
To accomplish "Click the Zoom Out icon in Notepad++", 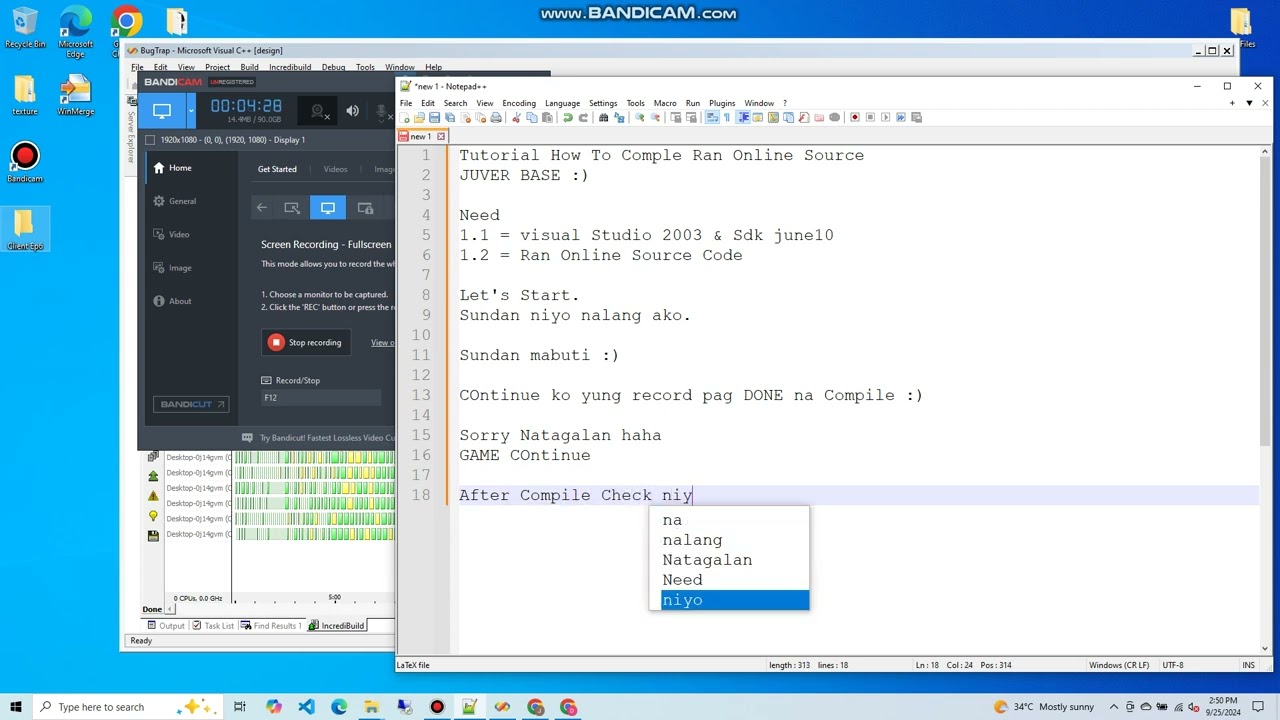I will click(x=655, y=117).
